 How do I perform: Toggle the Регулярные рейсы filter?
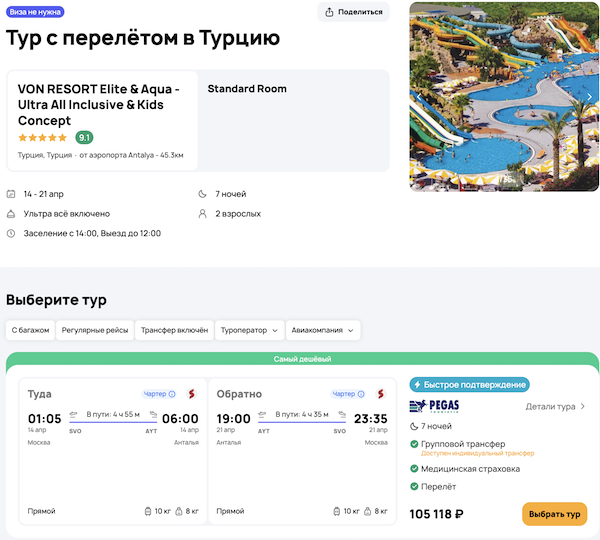[95, 330]
